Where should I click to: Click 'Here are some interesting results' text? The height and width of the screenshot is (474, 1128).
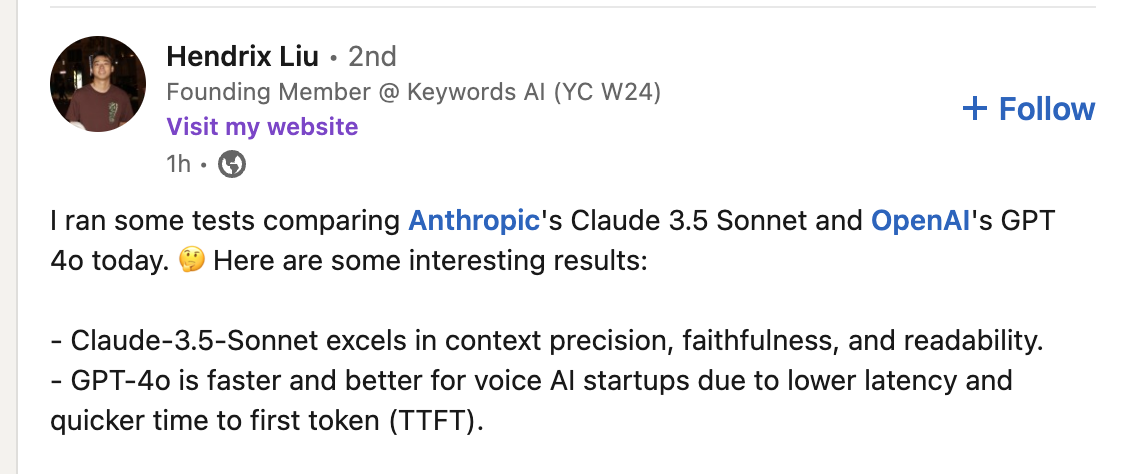[x=431, y=260]
